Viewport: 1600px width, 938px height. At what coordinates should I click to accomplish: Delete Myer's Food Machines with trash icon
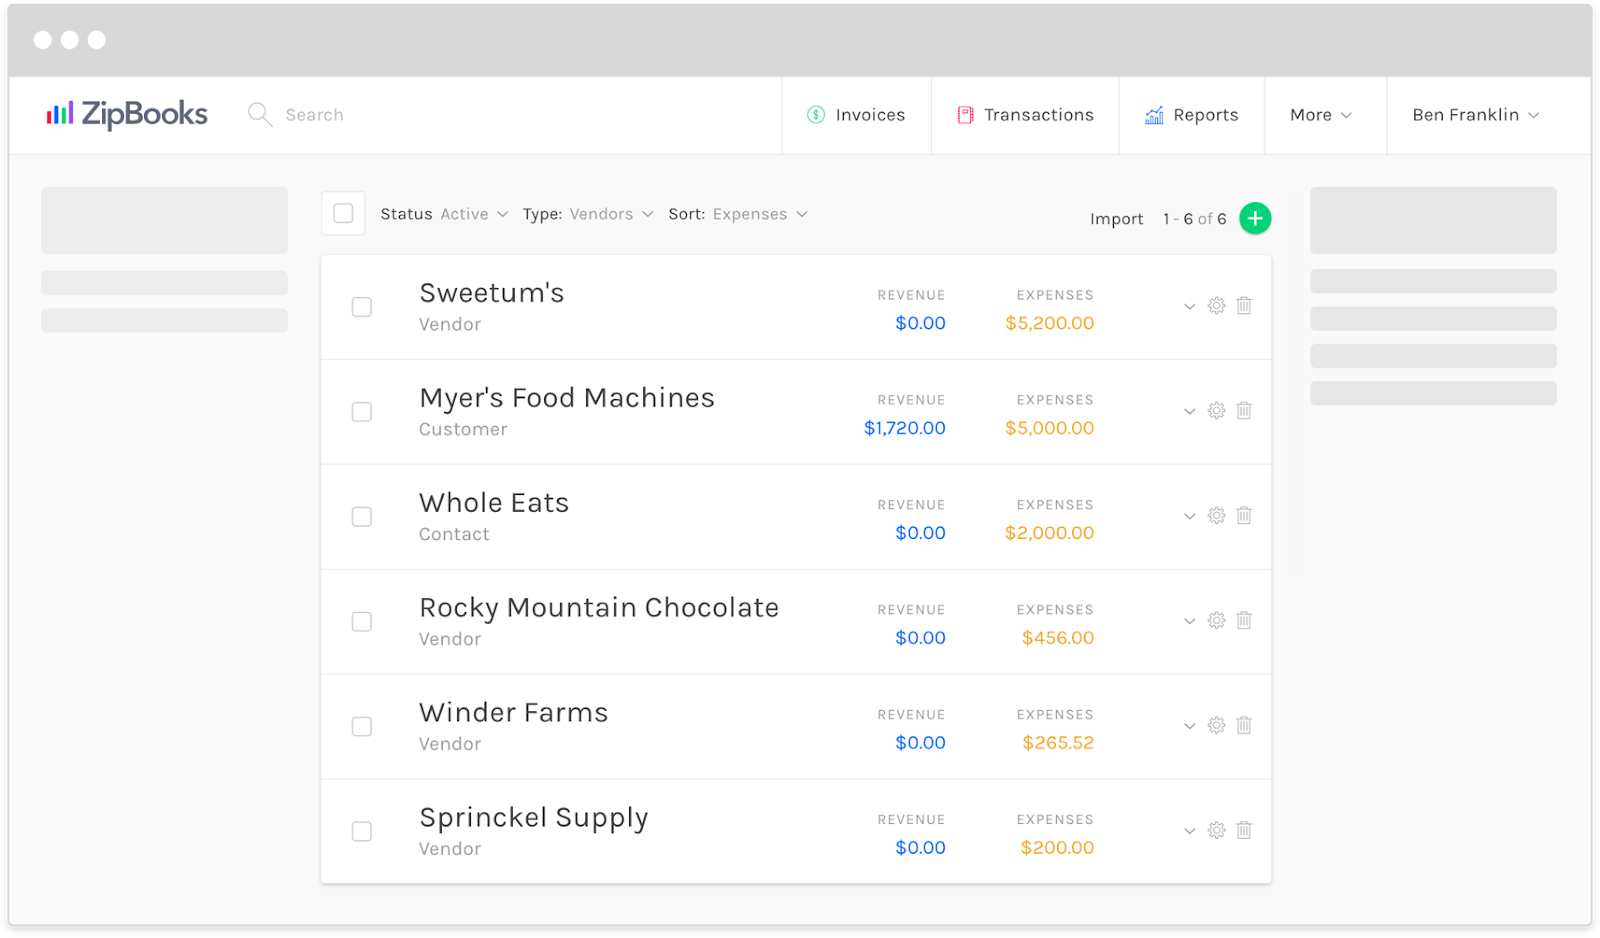1244,411
